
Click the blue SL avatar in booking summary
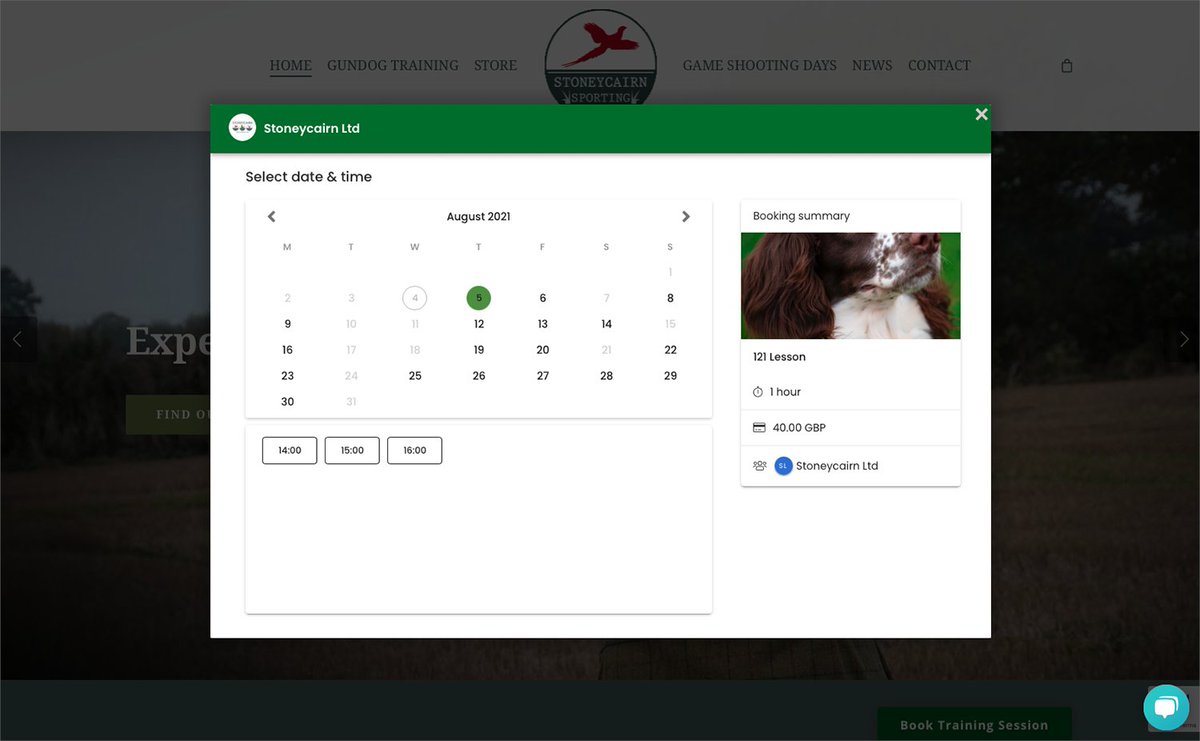pyautogui.click(x=783, y=466)
